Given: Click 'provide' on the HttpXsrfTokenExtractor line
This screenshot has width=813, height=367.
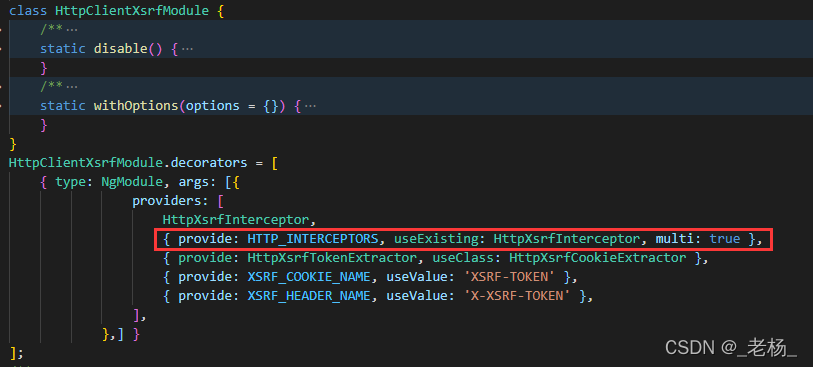Looking at the screenshot, I should coord(205,258).
